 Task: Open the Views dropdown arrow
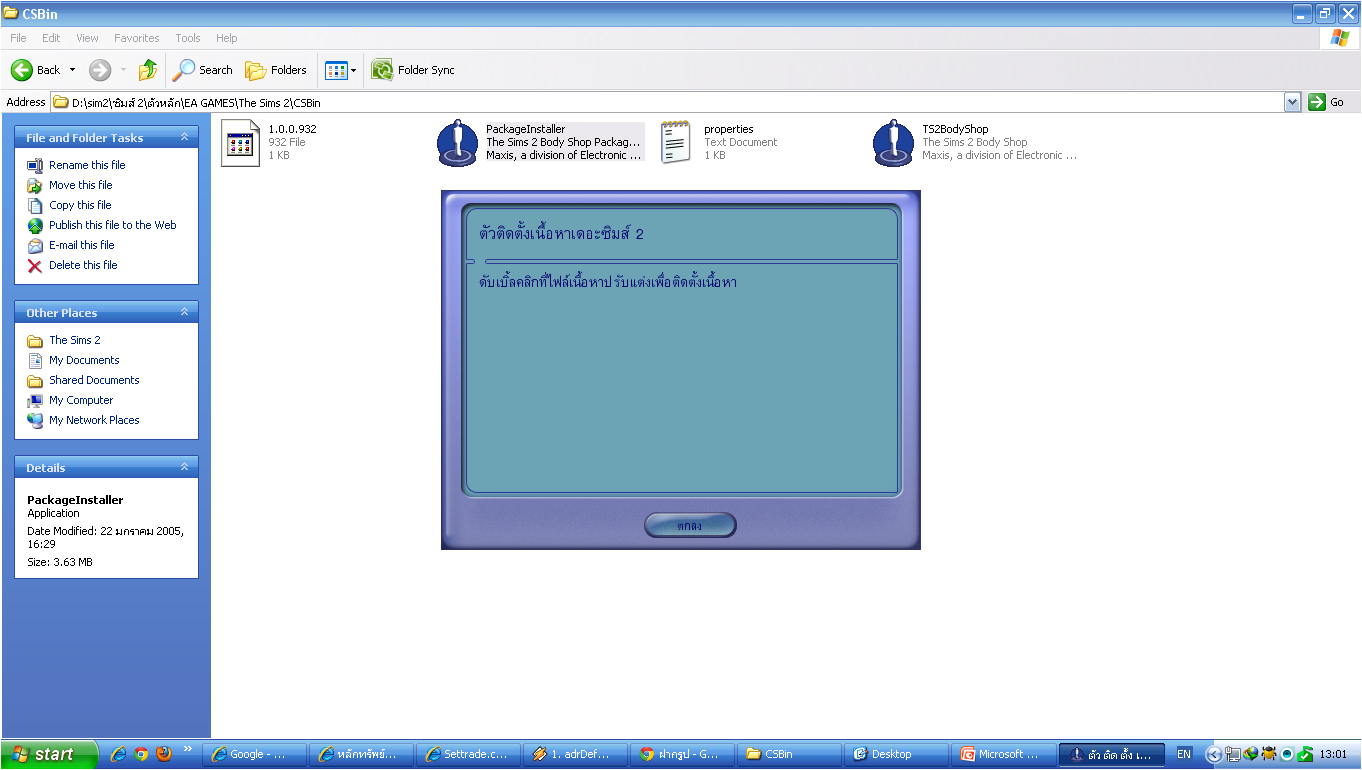(x=353, y=70)
